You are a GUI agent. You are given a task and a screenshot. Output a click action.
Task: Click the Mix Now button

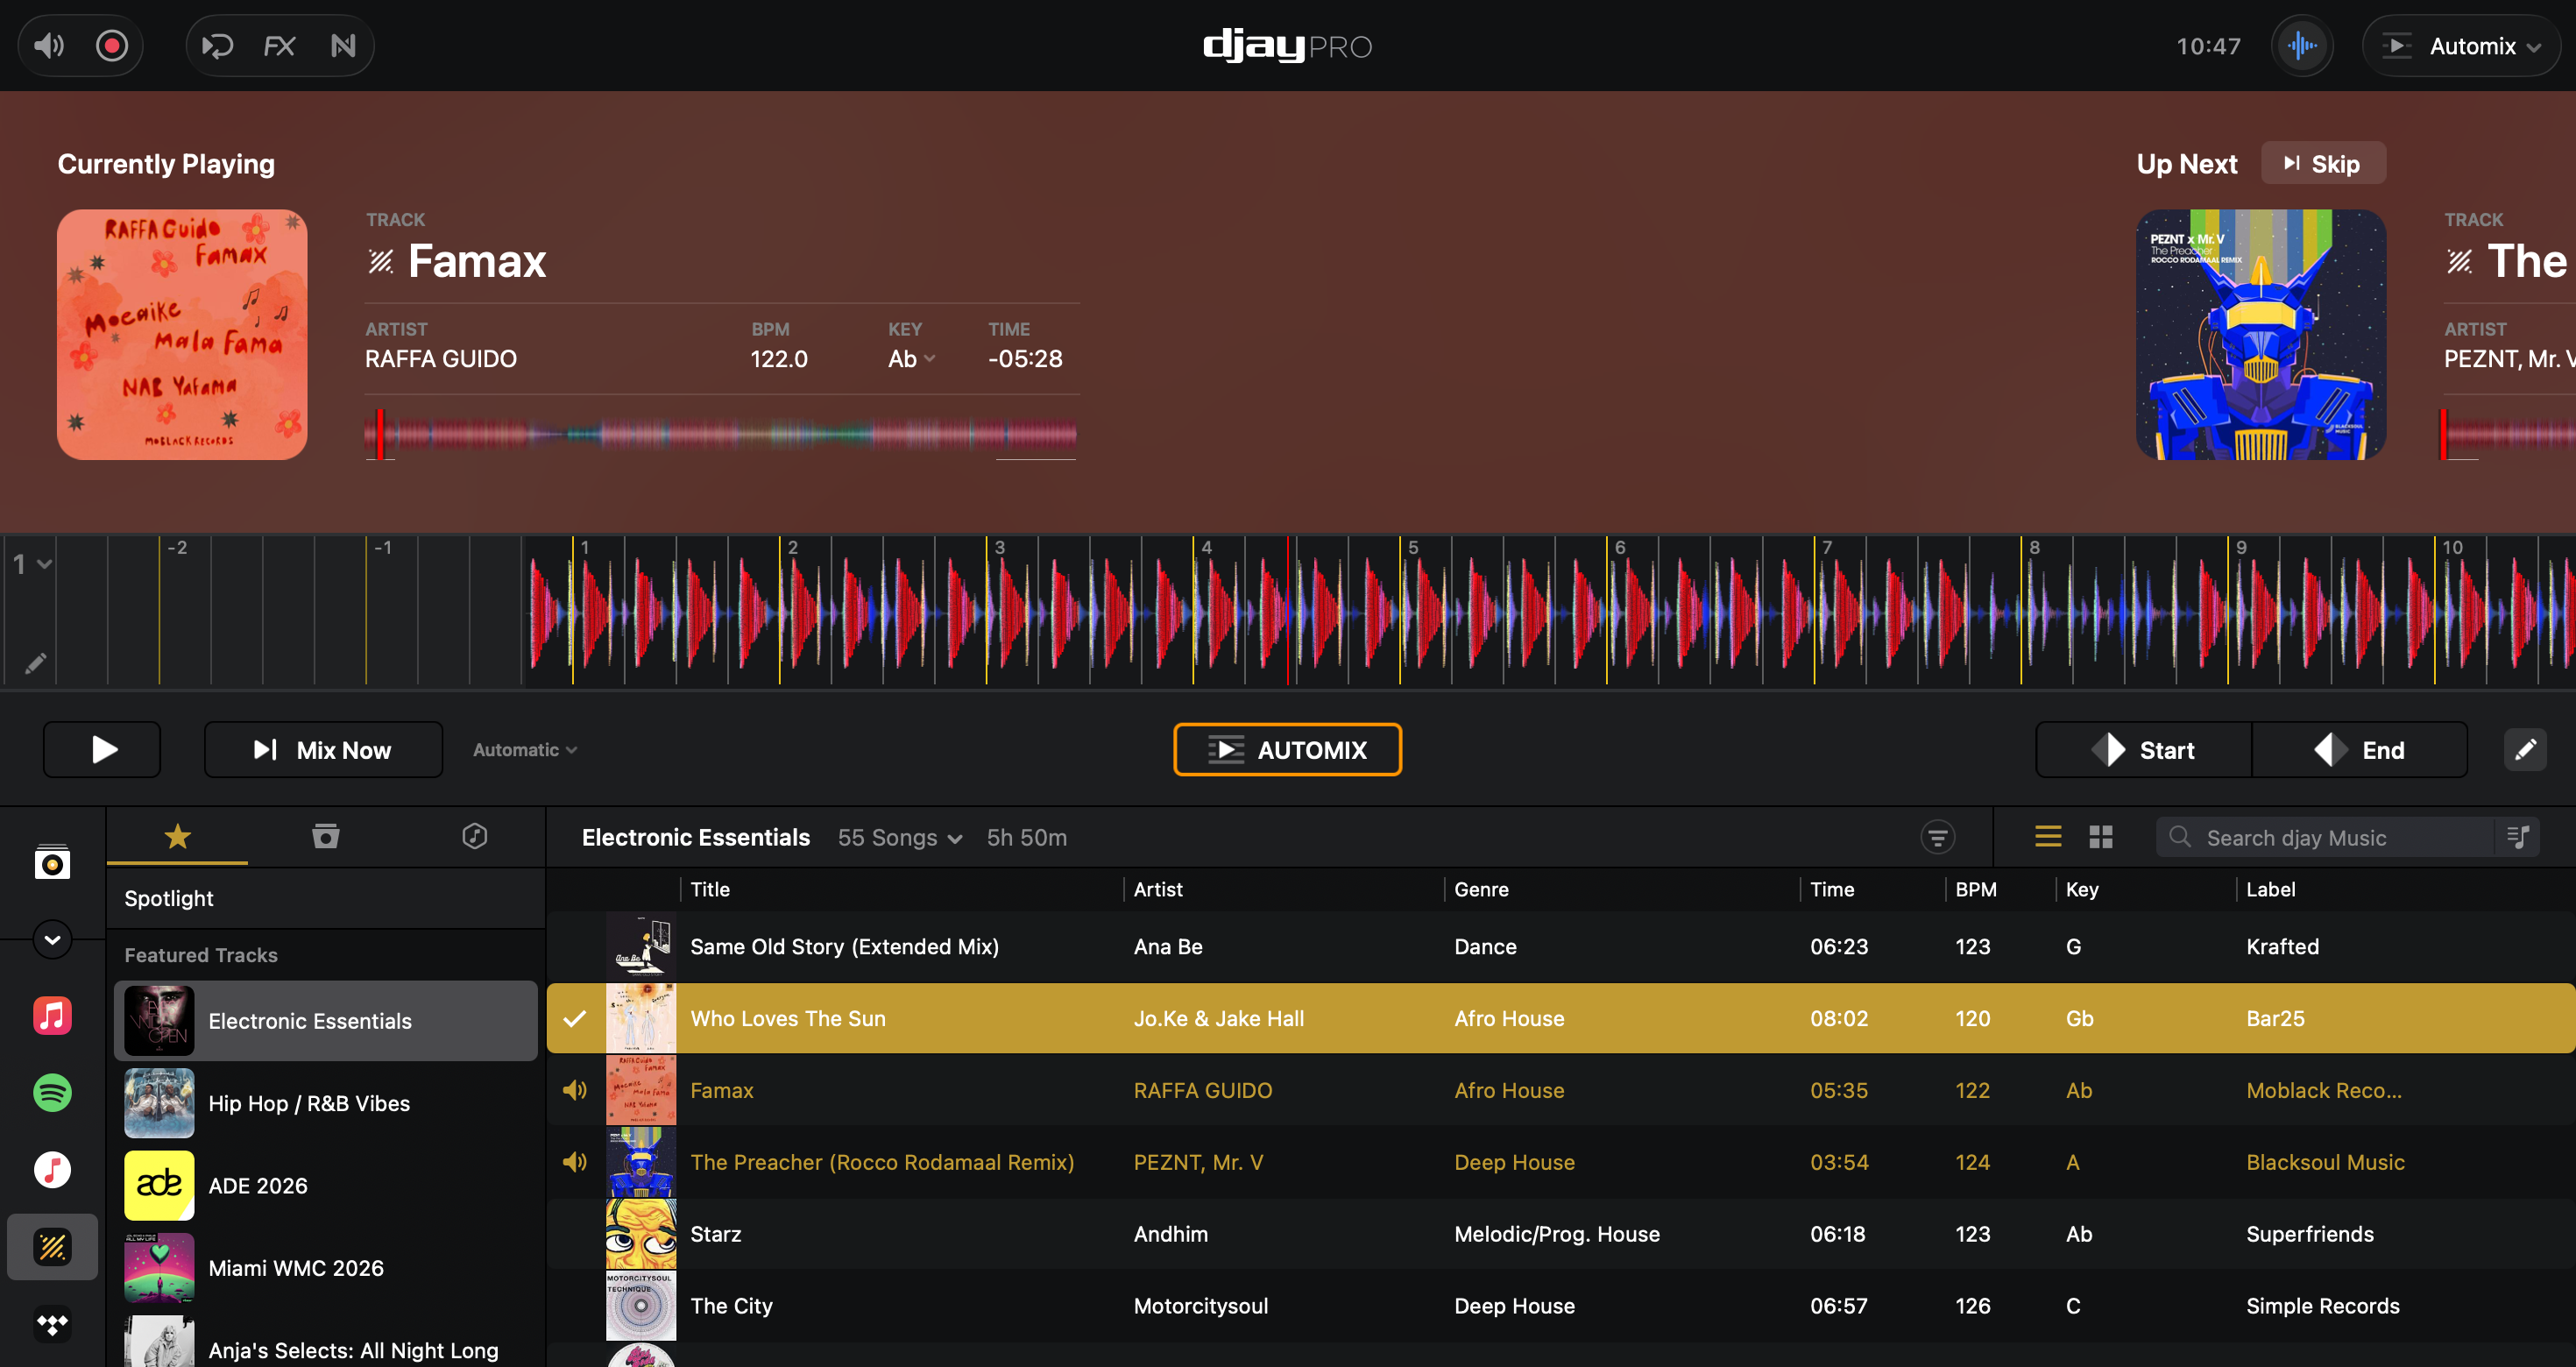tap(323, 749)
